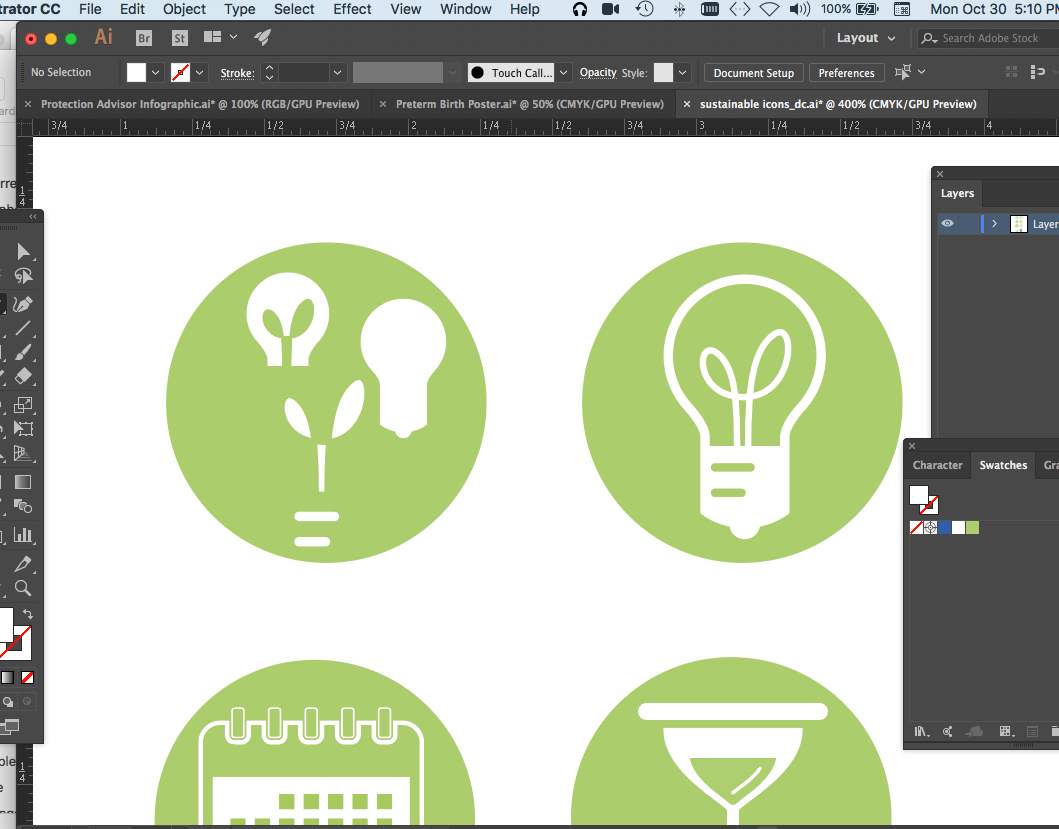1059x829 pixels.
Task: Switch to Protection Advisor Infographic.ai tab
Action: 200,104
